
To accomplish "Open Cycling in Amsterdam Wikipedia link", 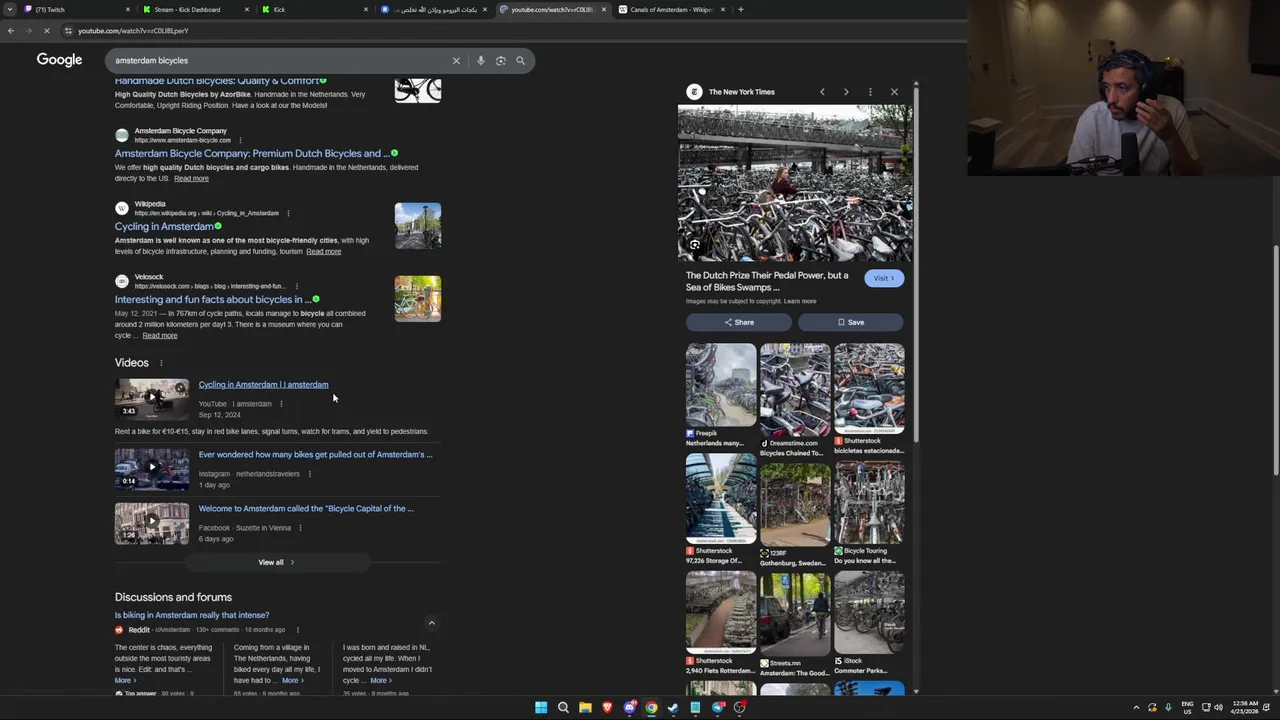I will click(164, 227).
